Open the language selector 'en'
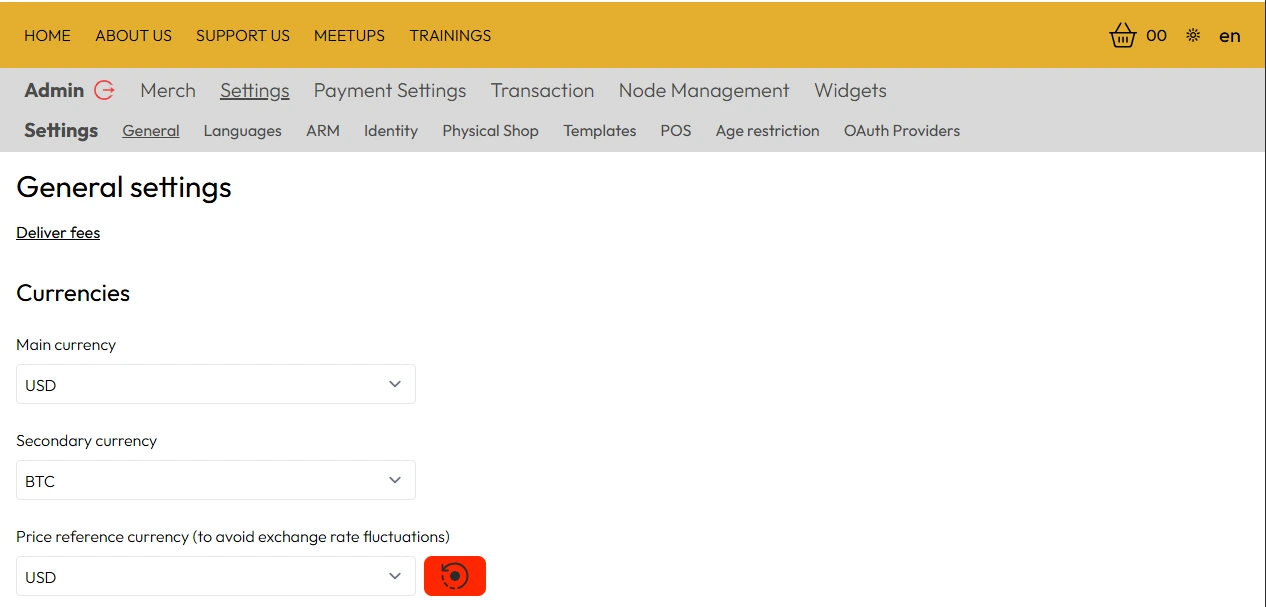 pos(1229,36)
